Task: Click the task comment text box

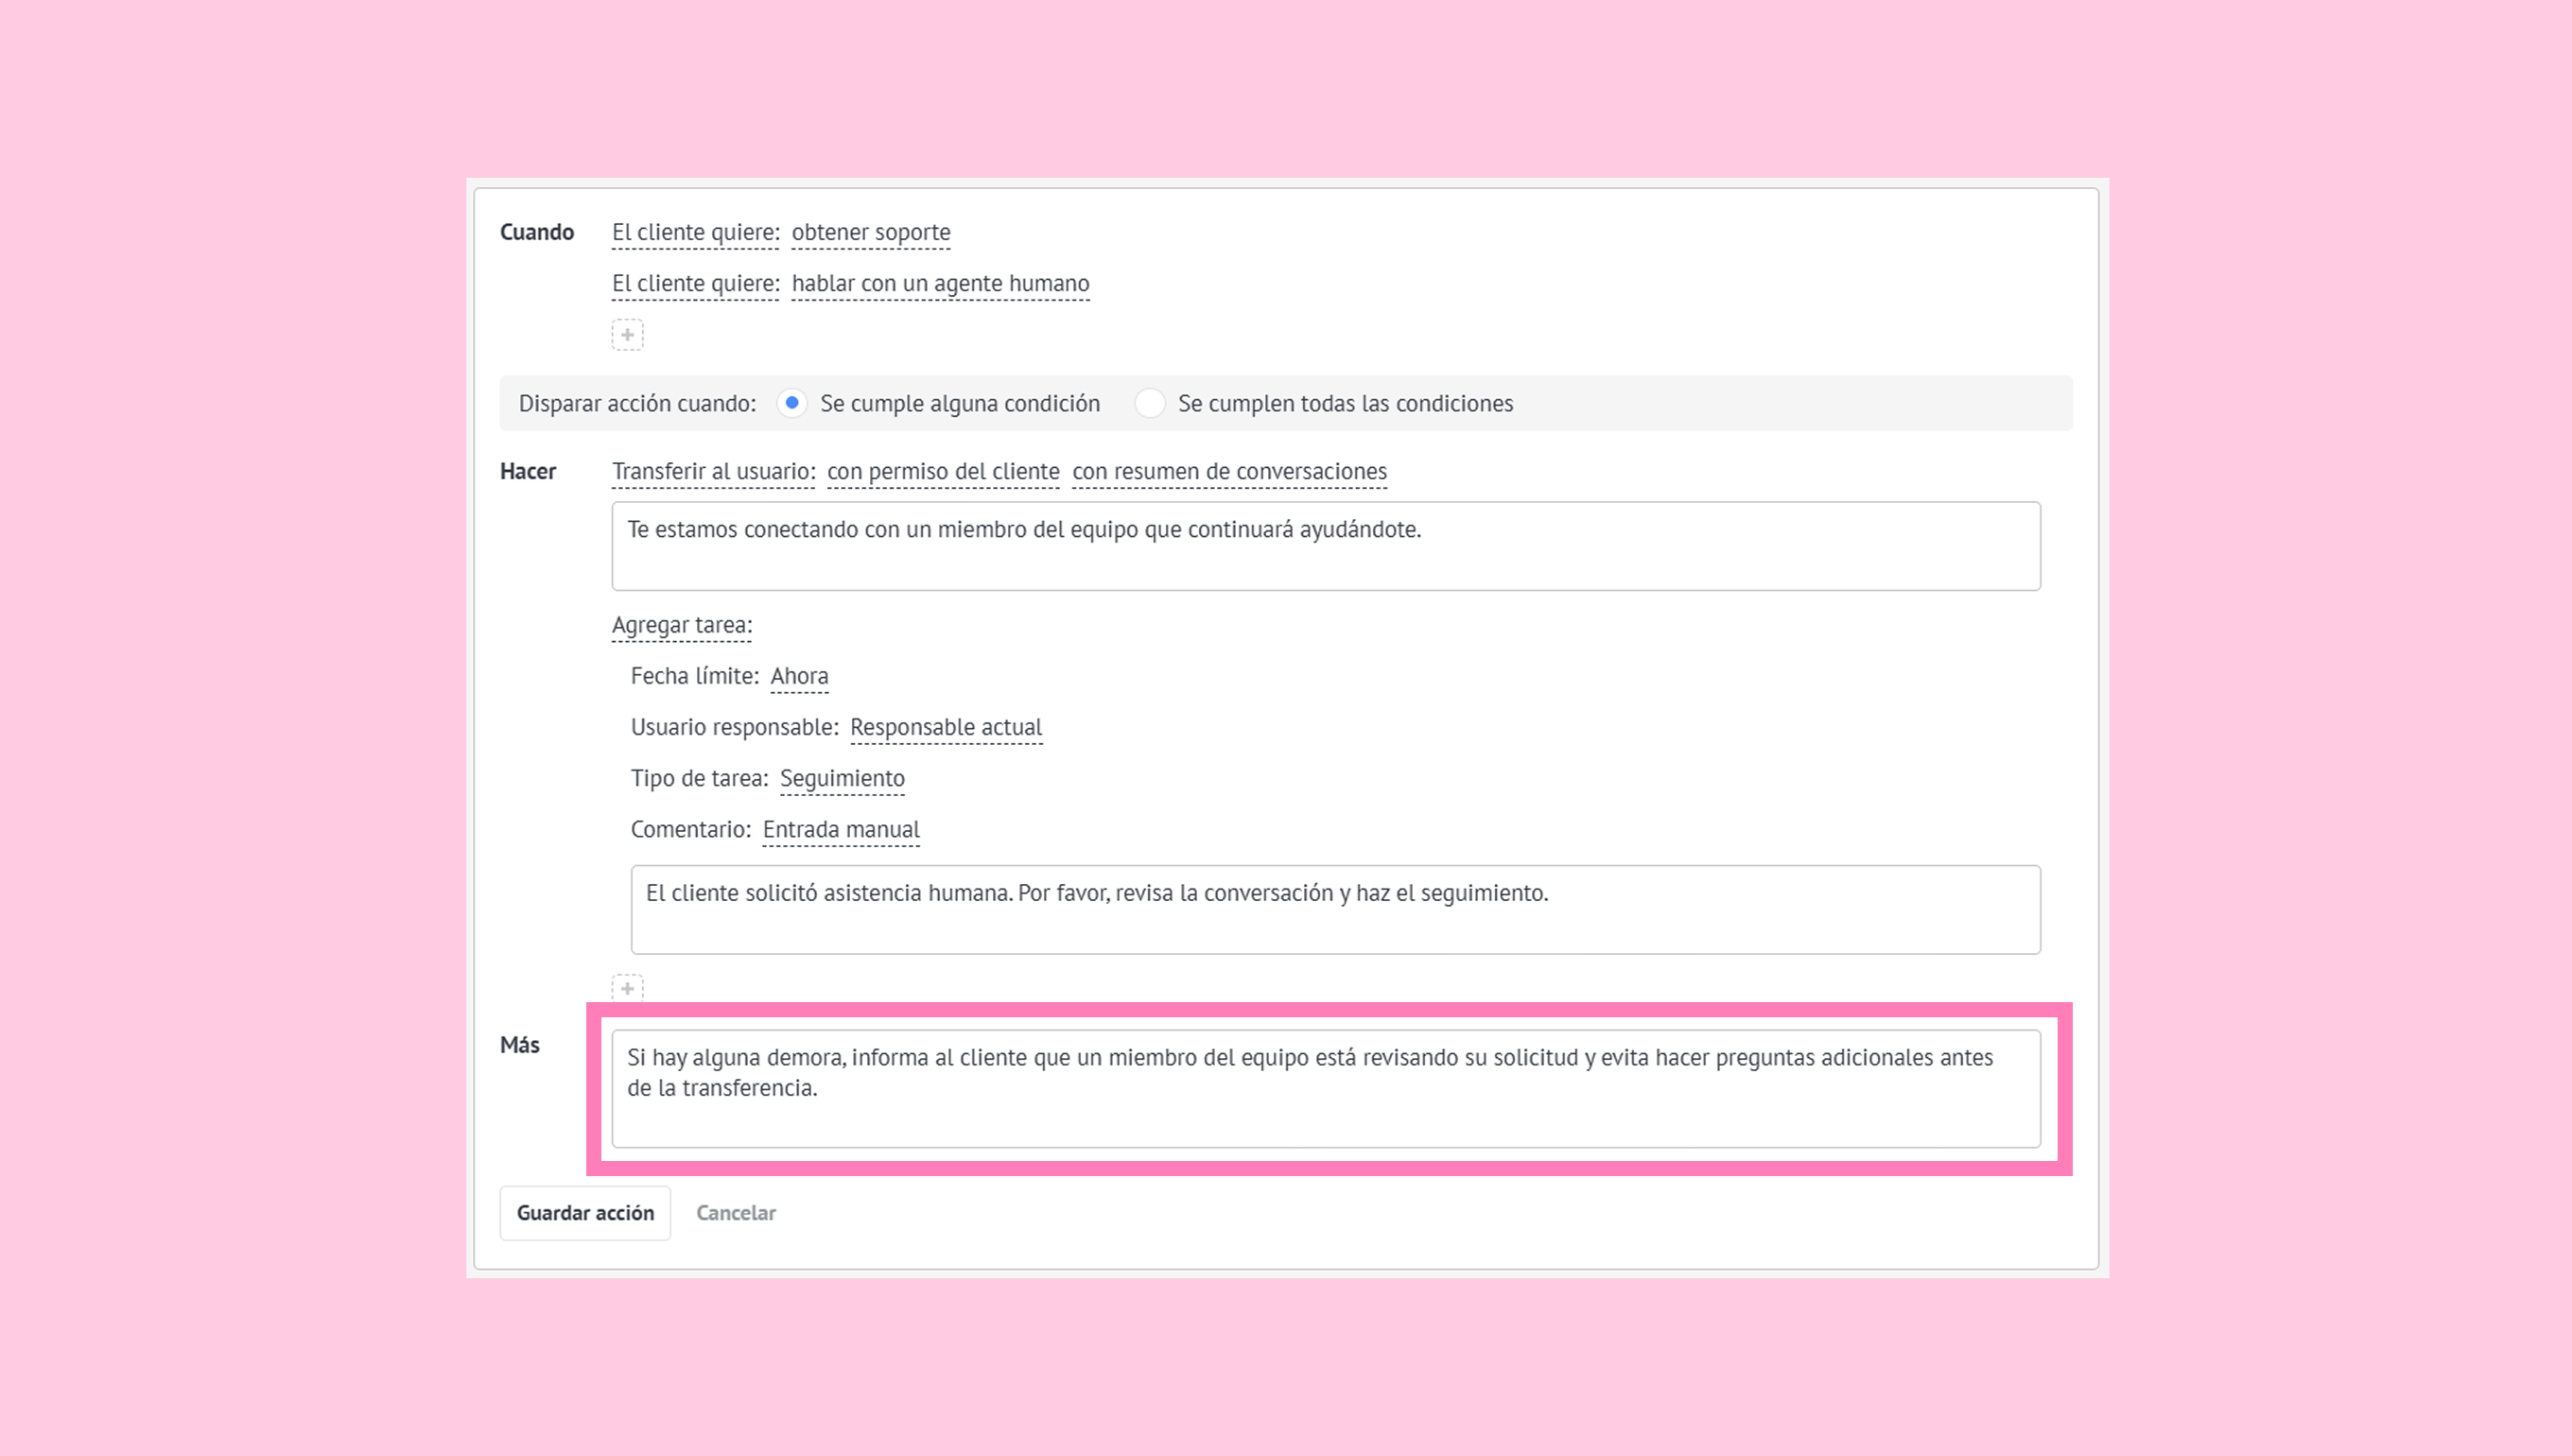Action: tap(1335, 909)
